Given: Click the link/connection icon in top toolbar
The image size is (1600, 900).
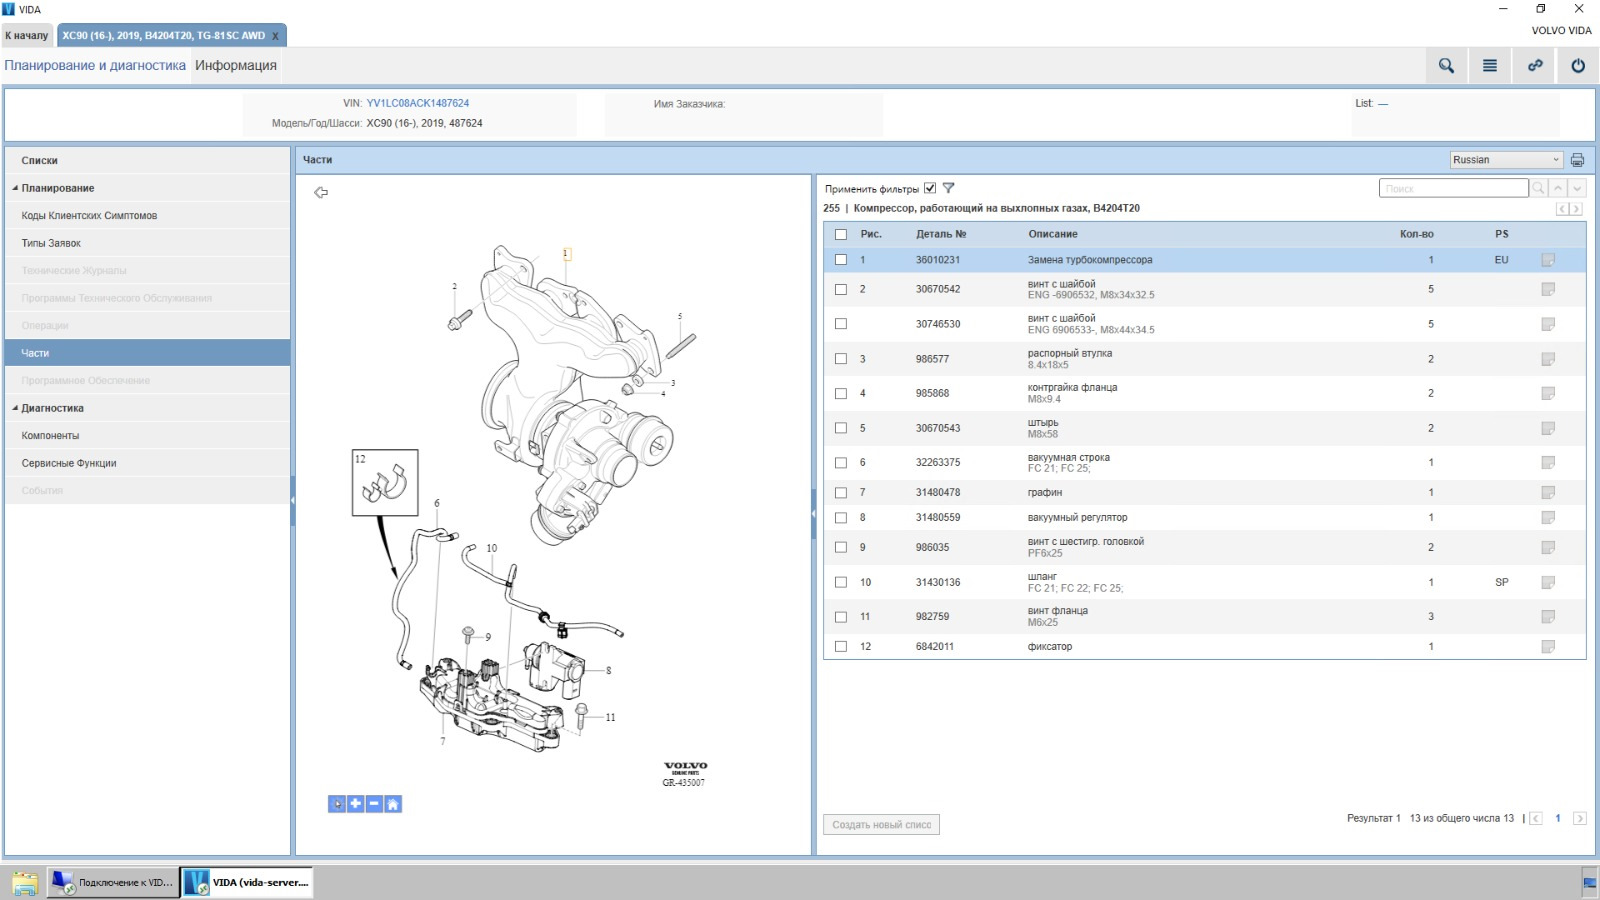Looking at the screenshot, I should pos(1535,66).
